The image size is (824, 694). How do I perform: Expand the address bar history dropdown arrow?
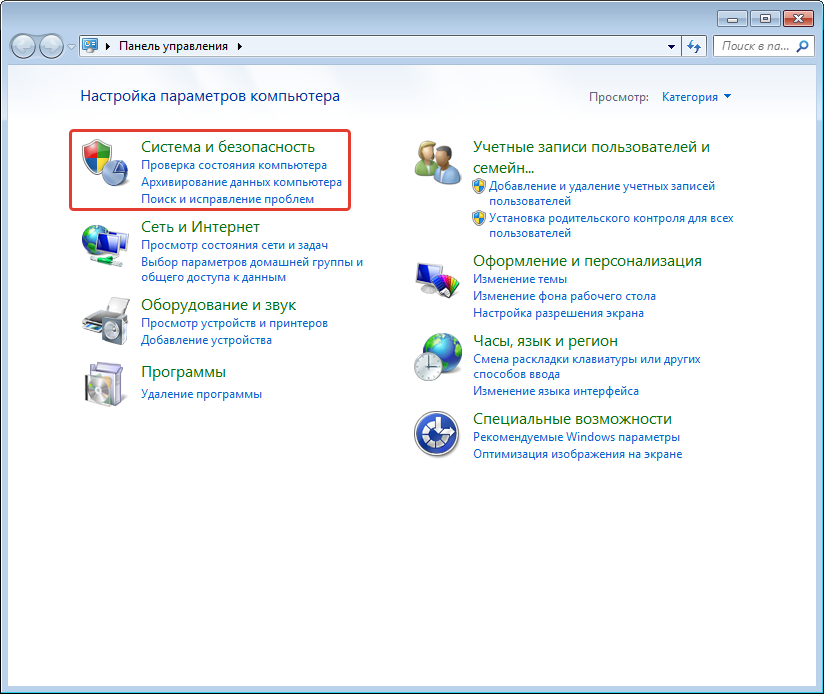(x=671, y=46)
